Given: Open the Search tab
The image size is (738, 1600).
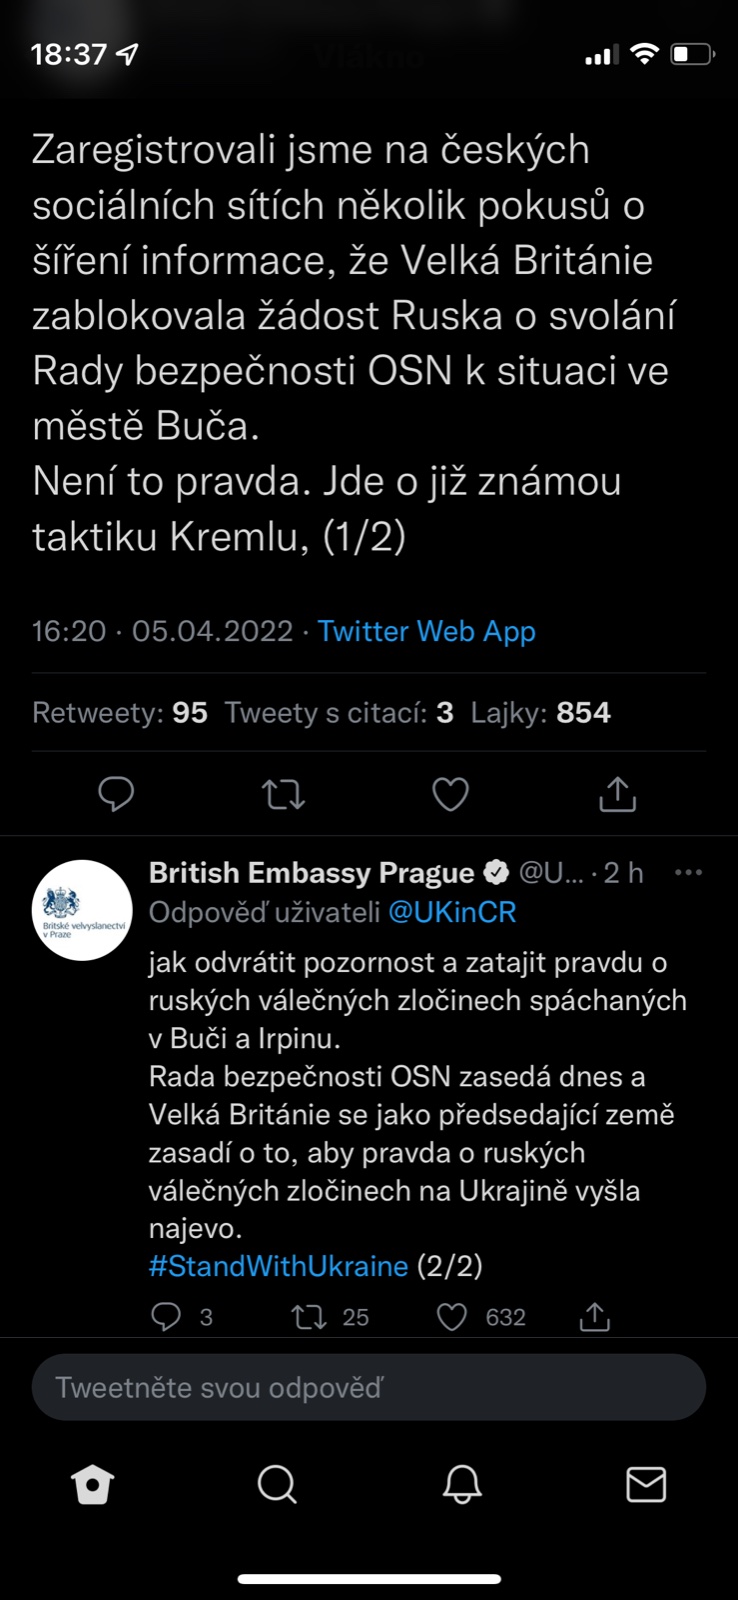Looking at the screenshot, I should (277, 1485).
